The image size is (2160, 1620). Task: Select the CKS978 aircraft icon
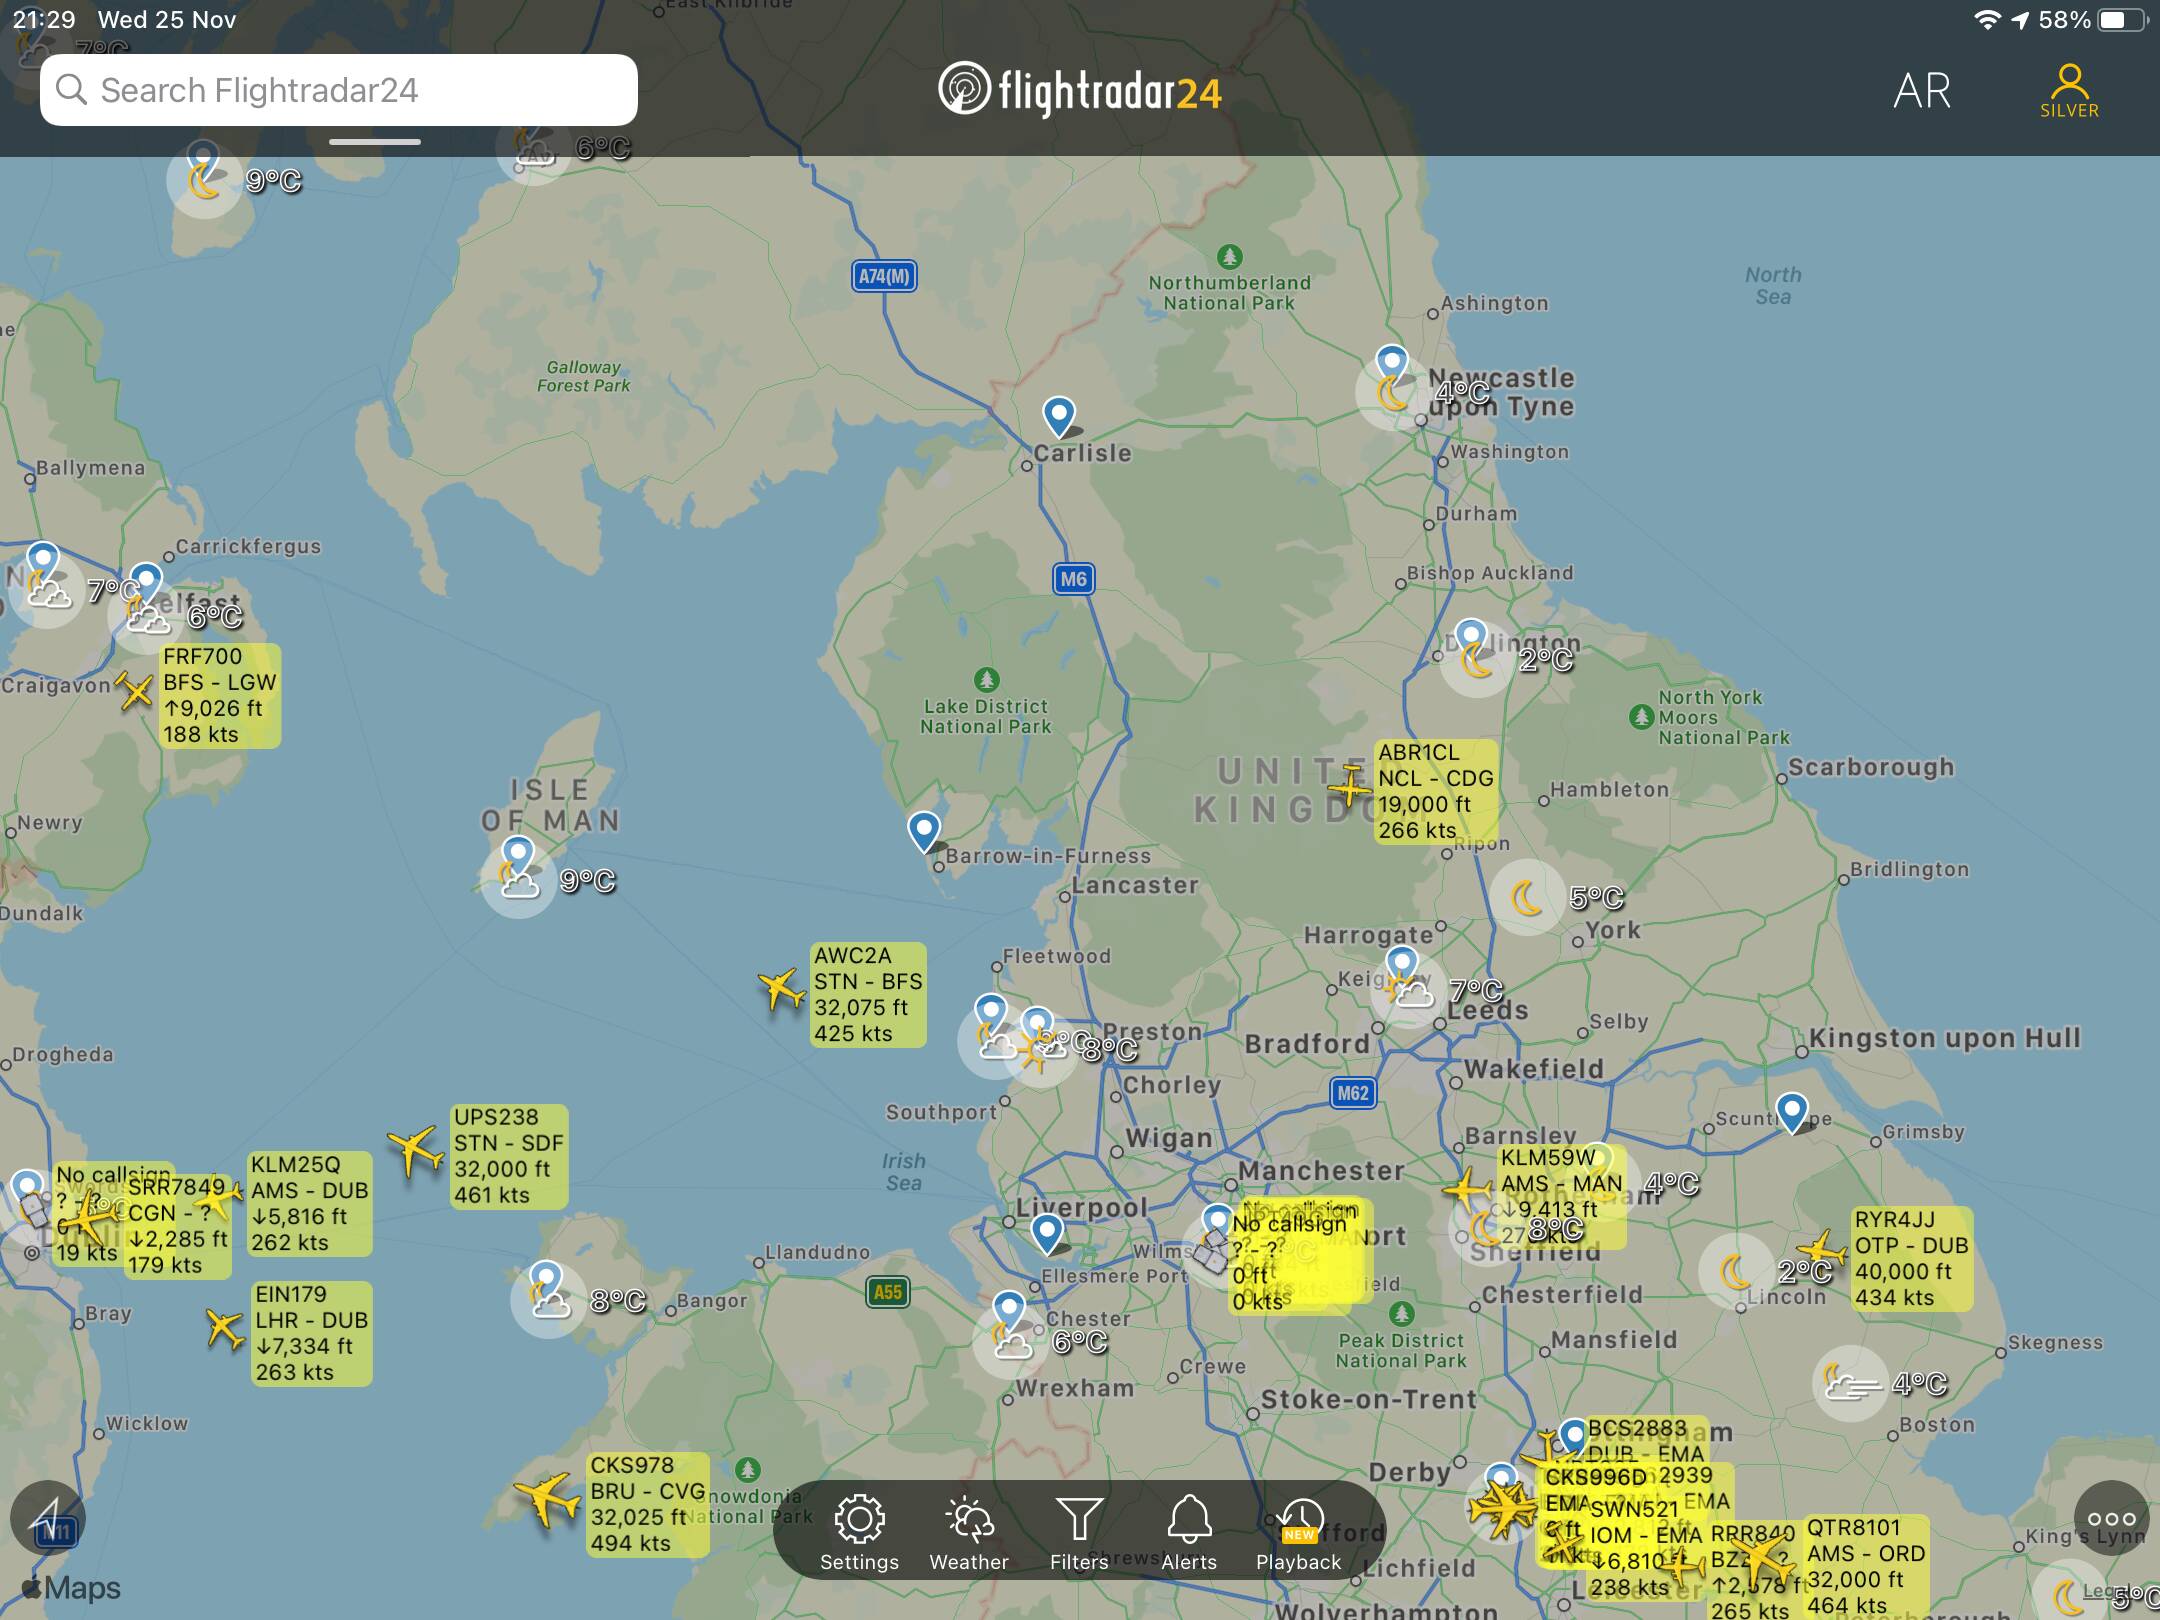546,1500
